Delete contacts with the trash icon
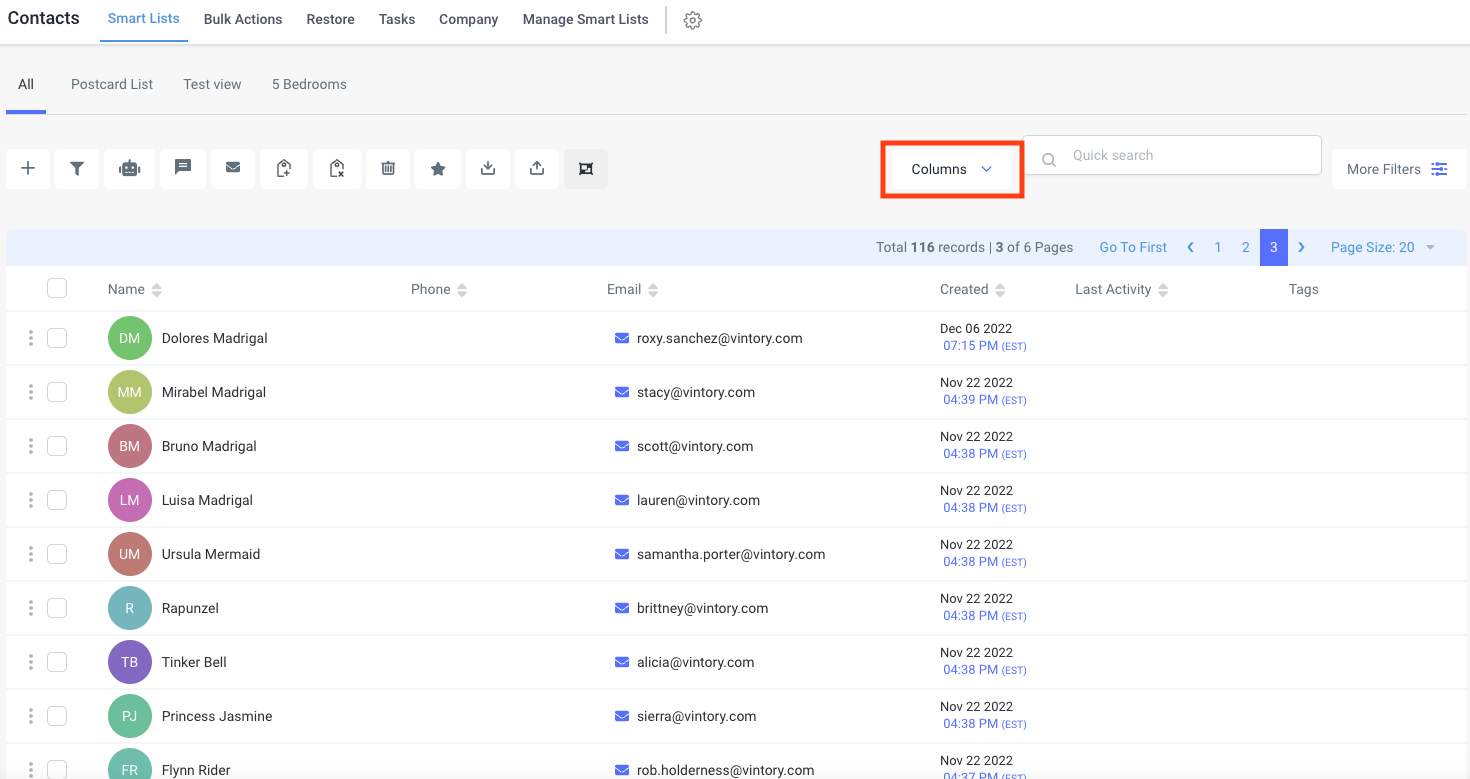Screen dimensions: 1470x779 pyautogui.click(x=388, y=169)
